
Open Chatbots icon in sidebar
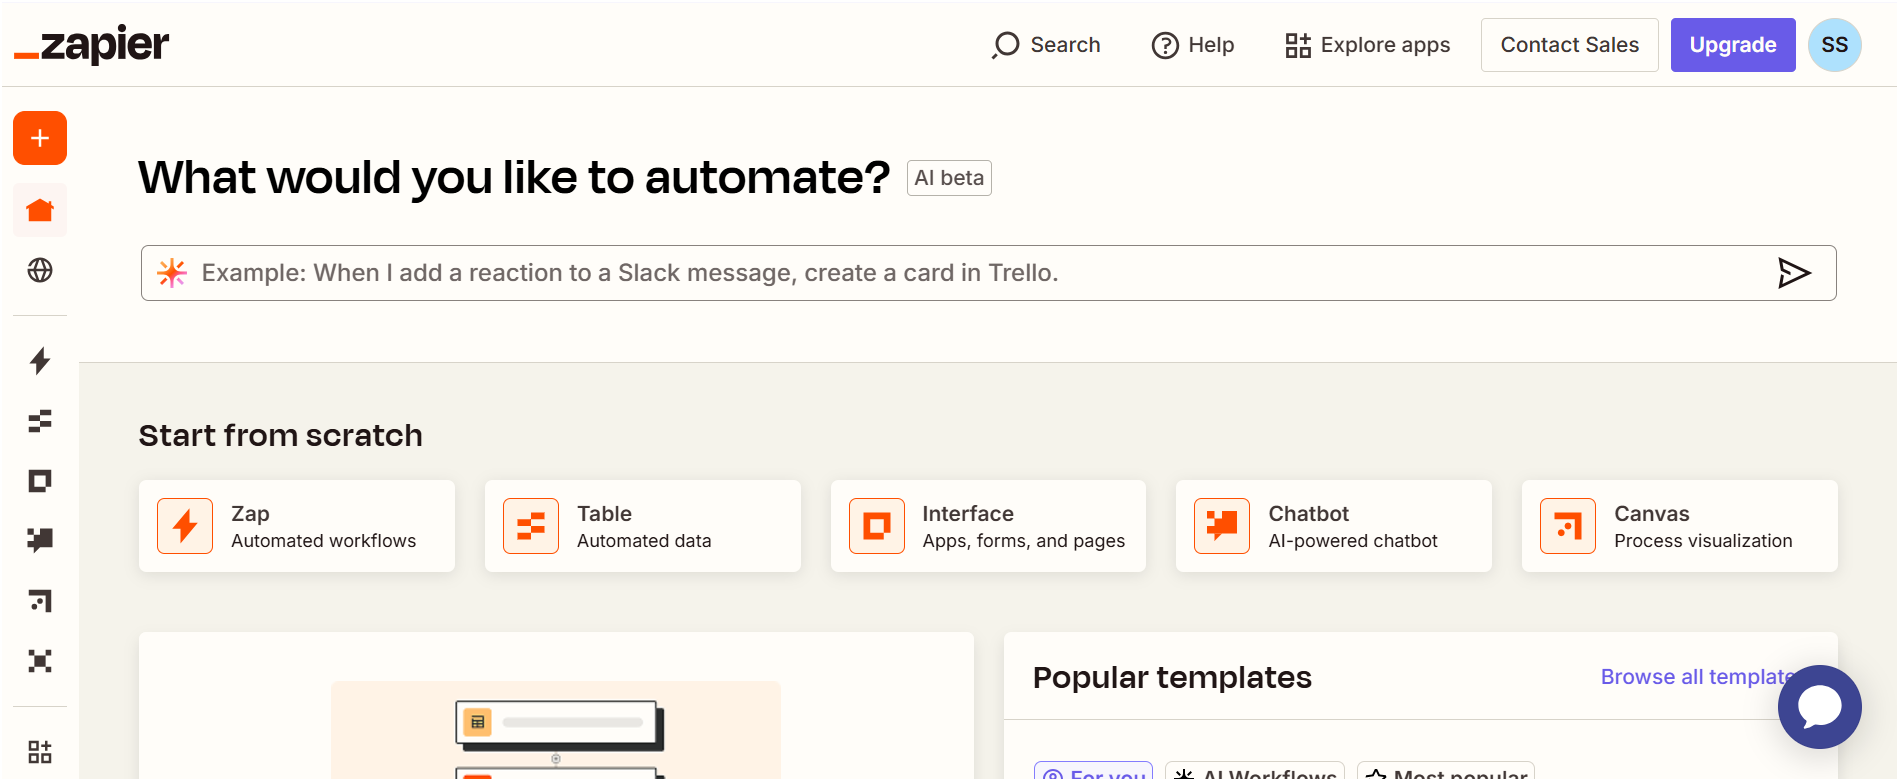click(40, 540)
